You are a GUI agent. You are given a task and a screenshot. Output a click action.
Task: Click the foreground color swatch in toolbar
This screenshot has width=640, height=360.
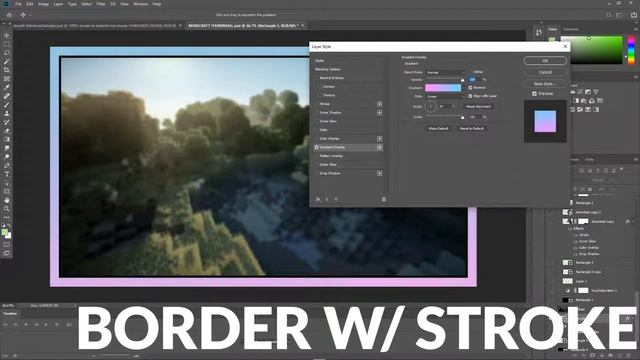coord(4,232)
